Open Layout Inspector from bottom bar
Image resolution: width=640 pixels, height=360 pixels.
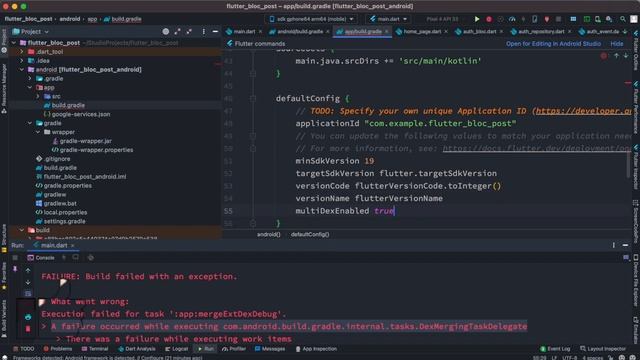click(603, 349)
